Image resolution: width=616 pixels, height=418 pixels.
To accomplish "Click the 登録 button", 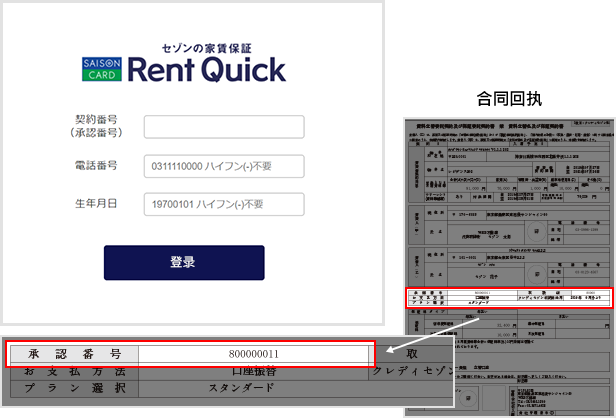I will point(184,262).
